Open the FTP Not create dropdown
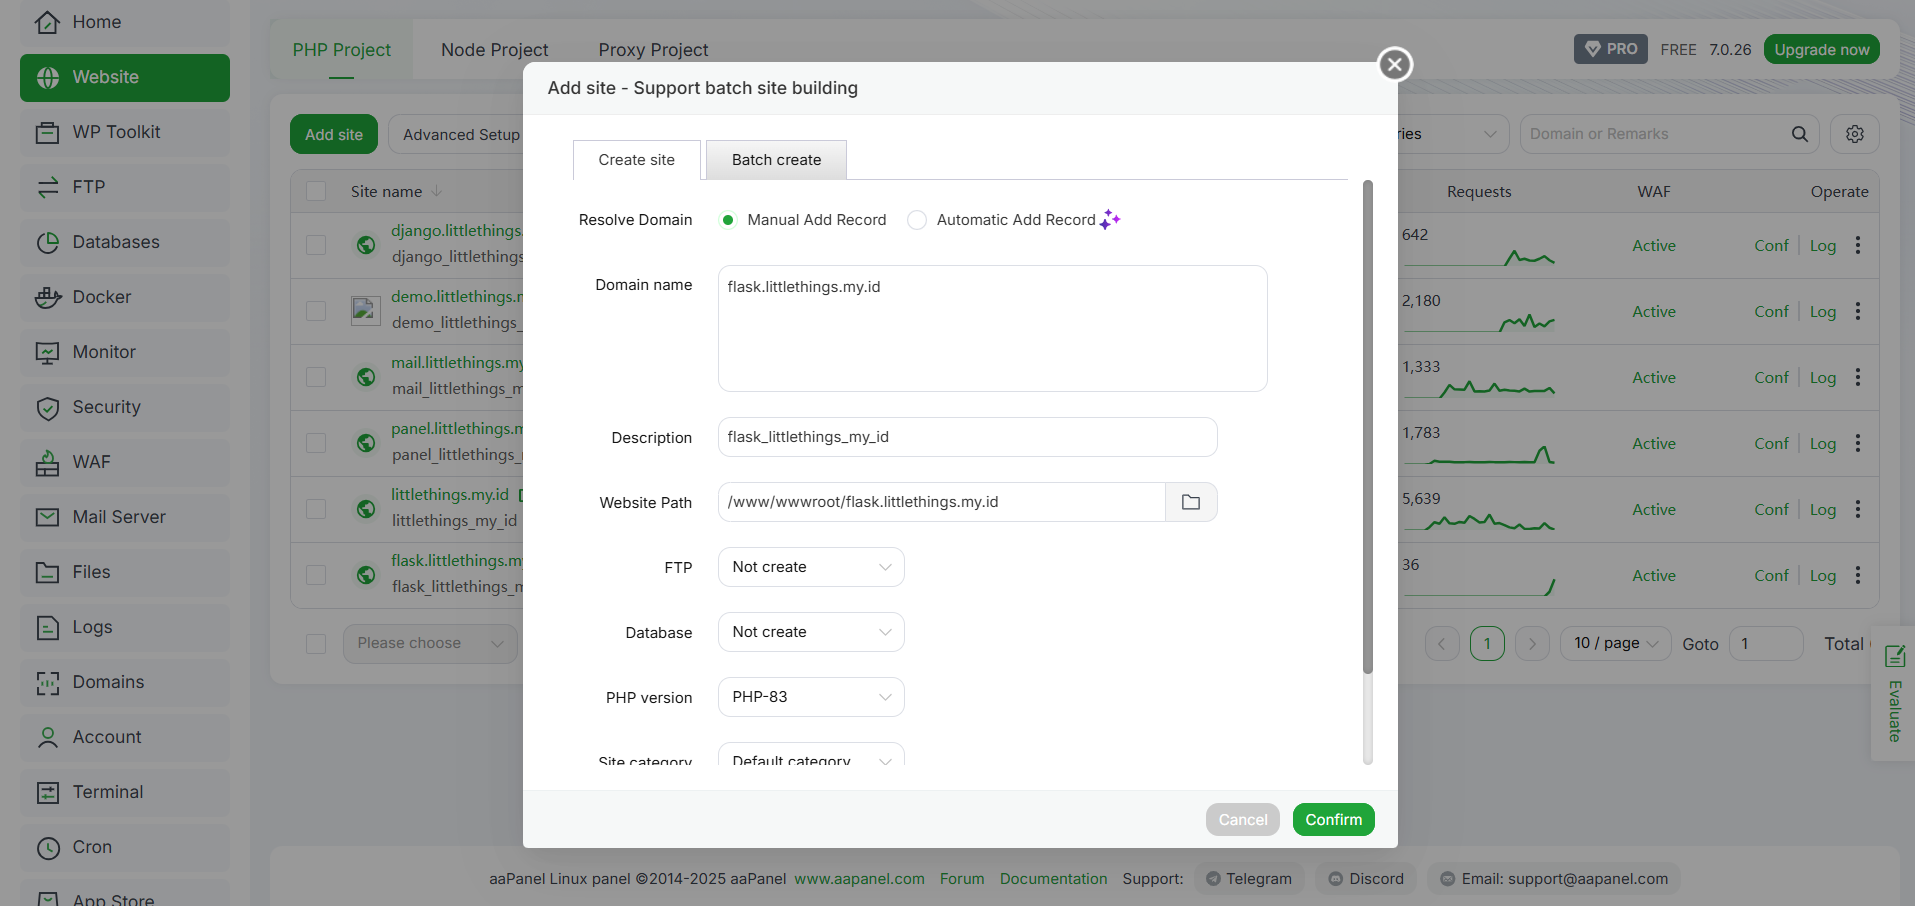The width and height of the screenshot is (1915, 906). (x=811, y=567)
